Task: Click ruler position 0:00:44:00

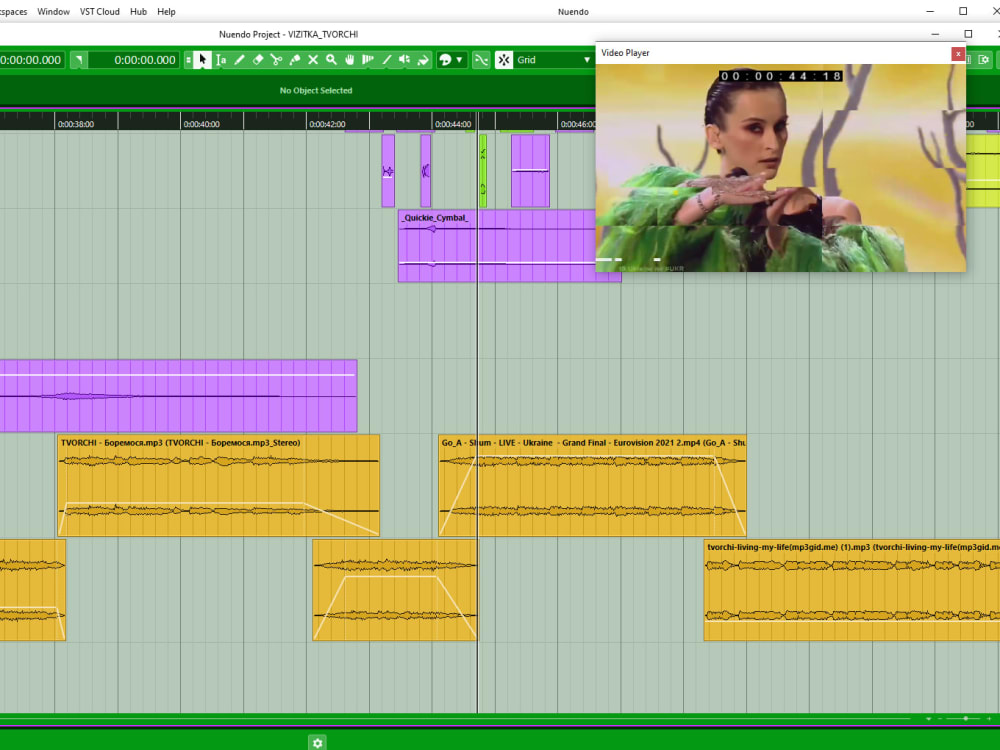Action: pos(453,124)
